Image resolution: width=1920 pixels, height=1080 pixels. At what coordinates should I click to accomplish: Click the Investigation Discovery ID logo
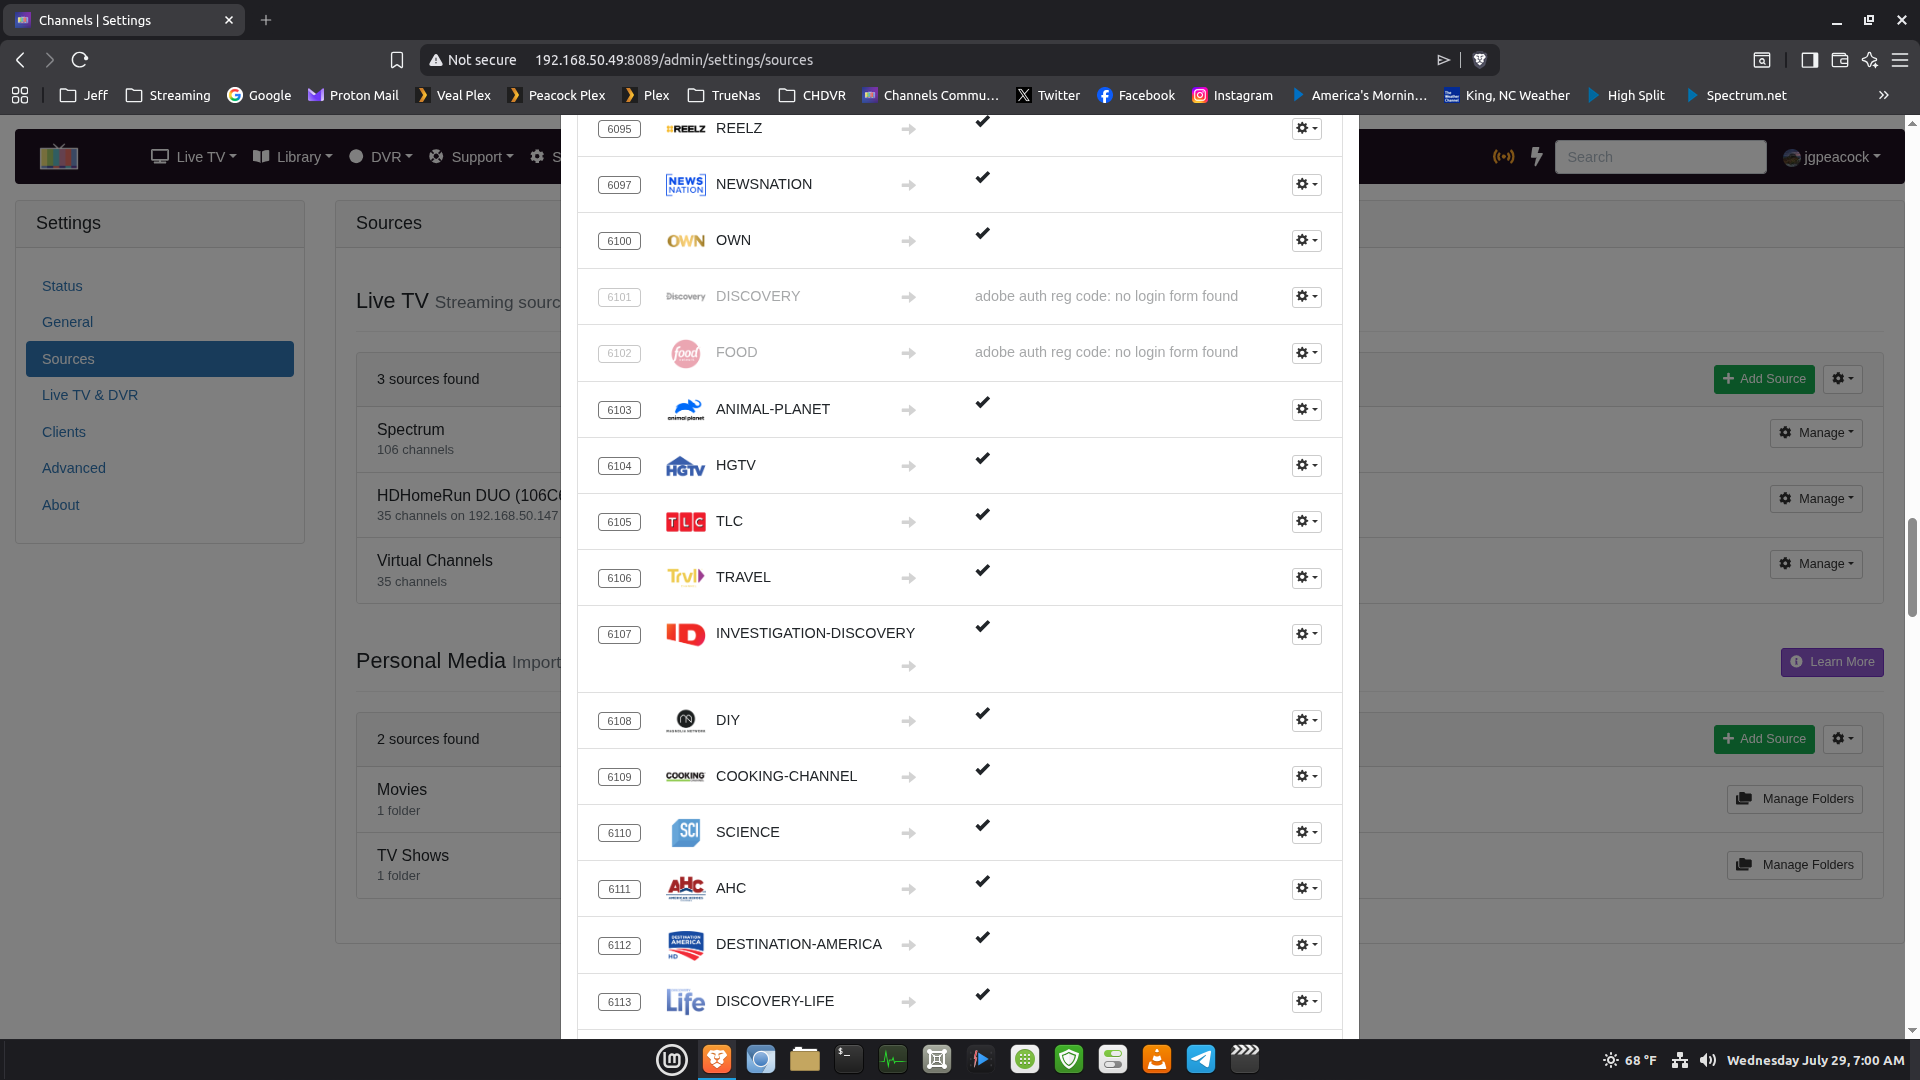point(686,634)
